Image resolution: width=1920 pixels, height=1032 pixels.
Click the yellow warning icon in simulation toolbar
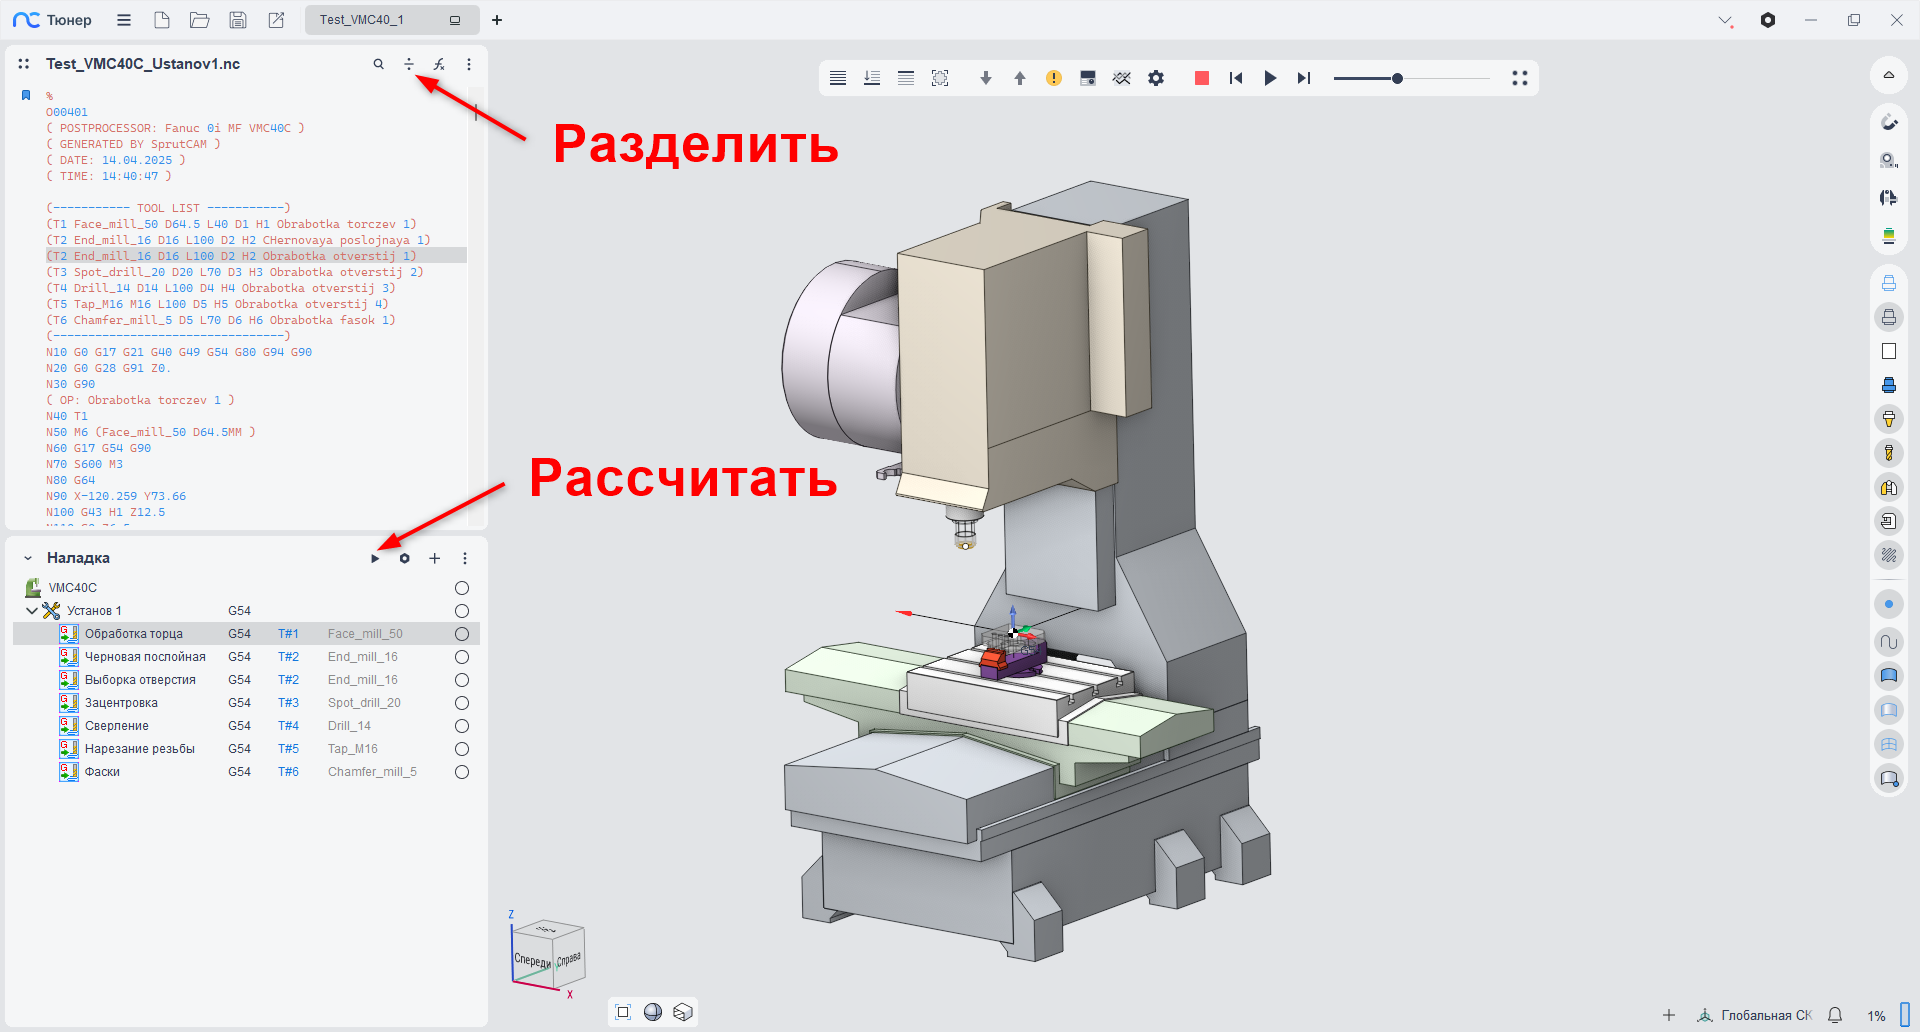click(1054, 78)
